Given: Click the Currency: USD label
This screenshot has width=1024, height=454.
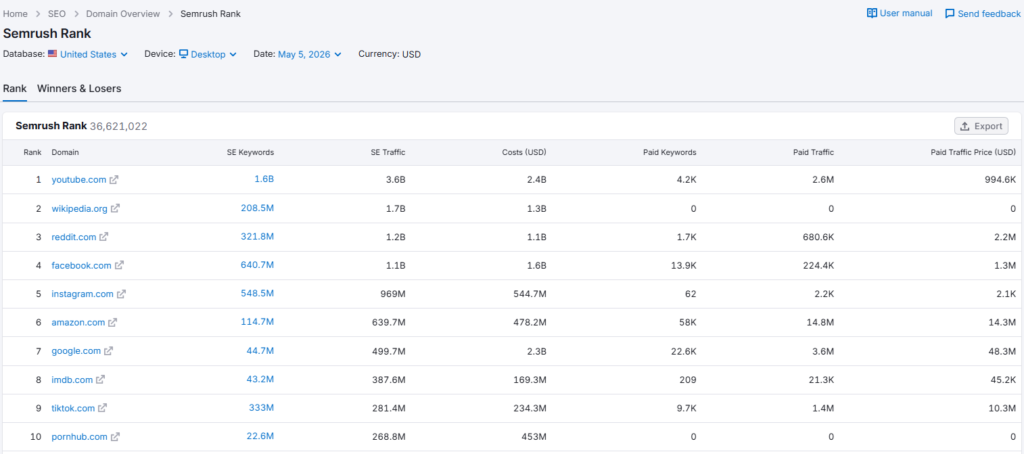Looking at the screenshot, I should click(390, 54).
